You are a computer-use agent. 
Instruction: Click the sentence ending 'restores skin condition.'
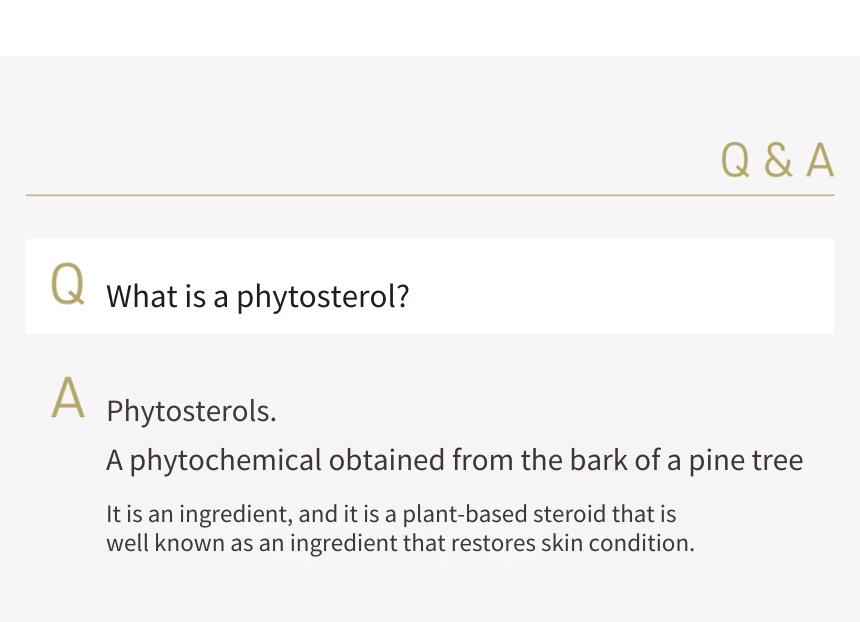pos(400,543)
